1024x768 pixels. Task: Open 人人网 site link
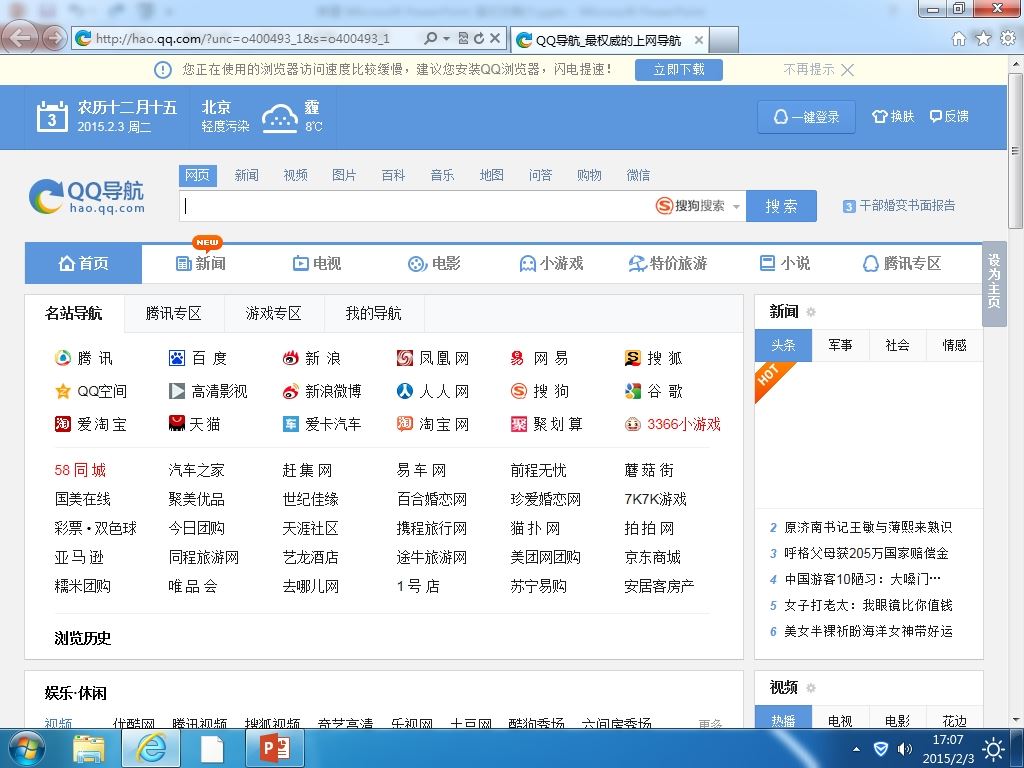click(432, 391)
